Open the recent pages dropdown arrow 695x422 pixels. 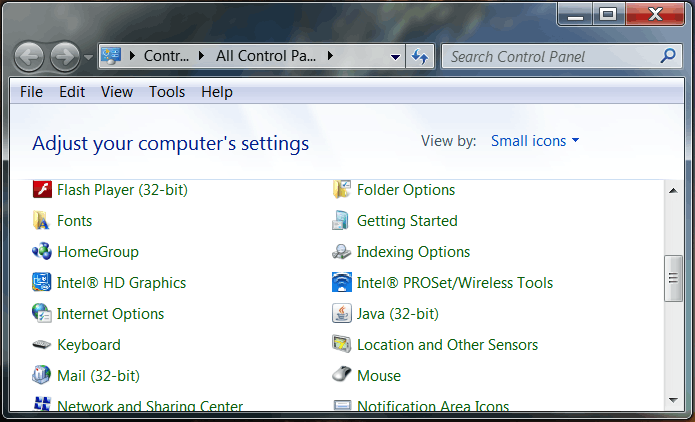[88, 57]
